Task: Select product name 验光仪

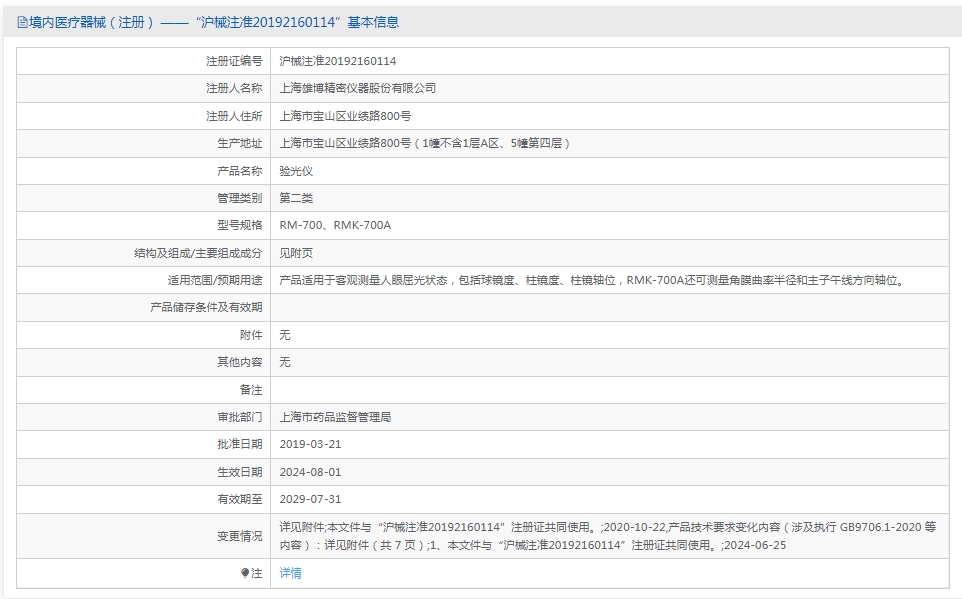Action: coord(296,171)
